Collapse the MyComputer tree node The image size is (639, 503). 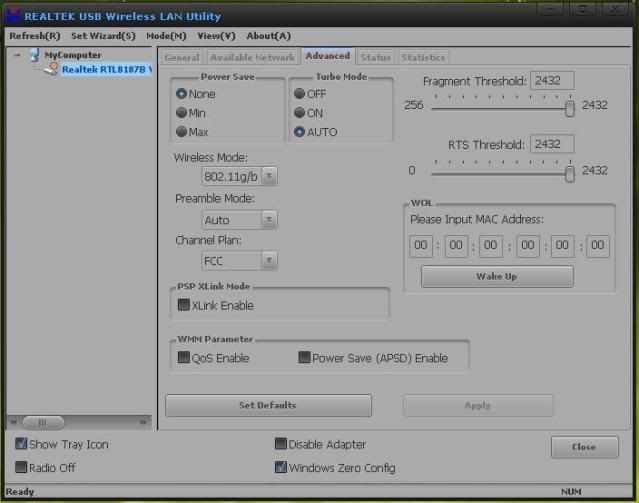click(17, 55)
